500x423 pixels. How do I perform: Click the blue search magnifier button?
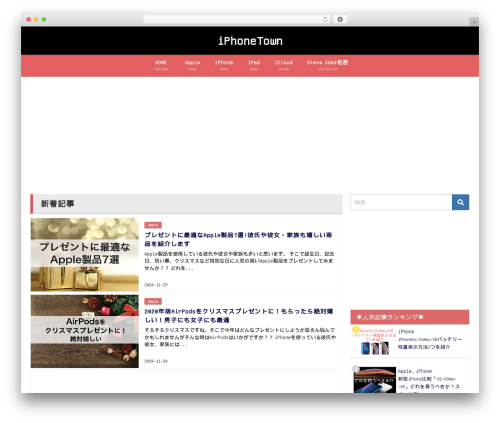[x=460, y=202]
